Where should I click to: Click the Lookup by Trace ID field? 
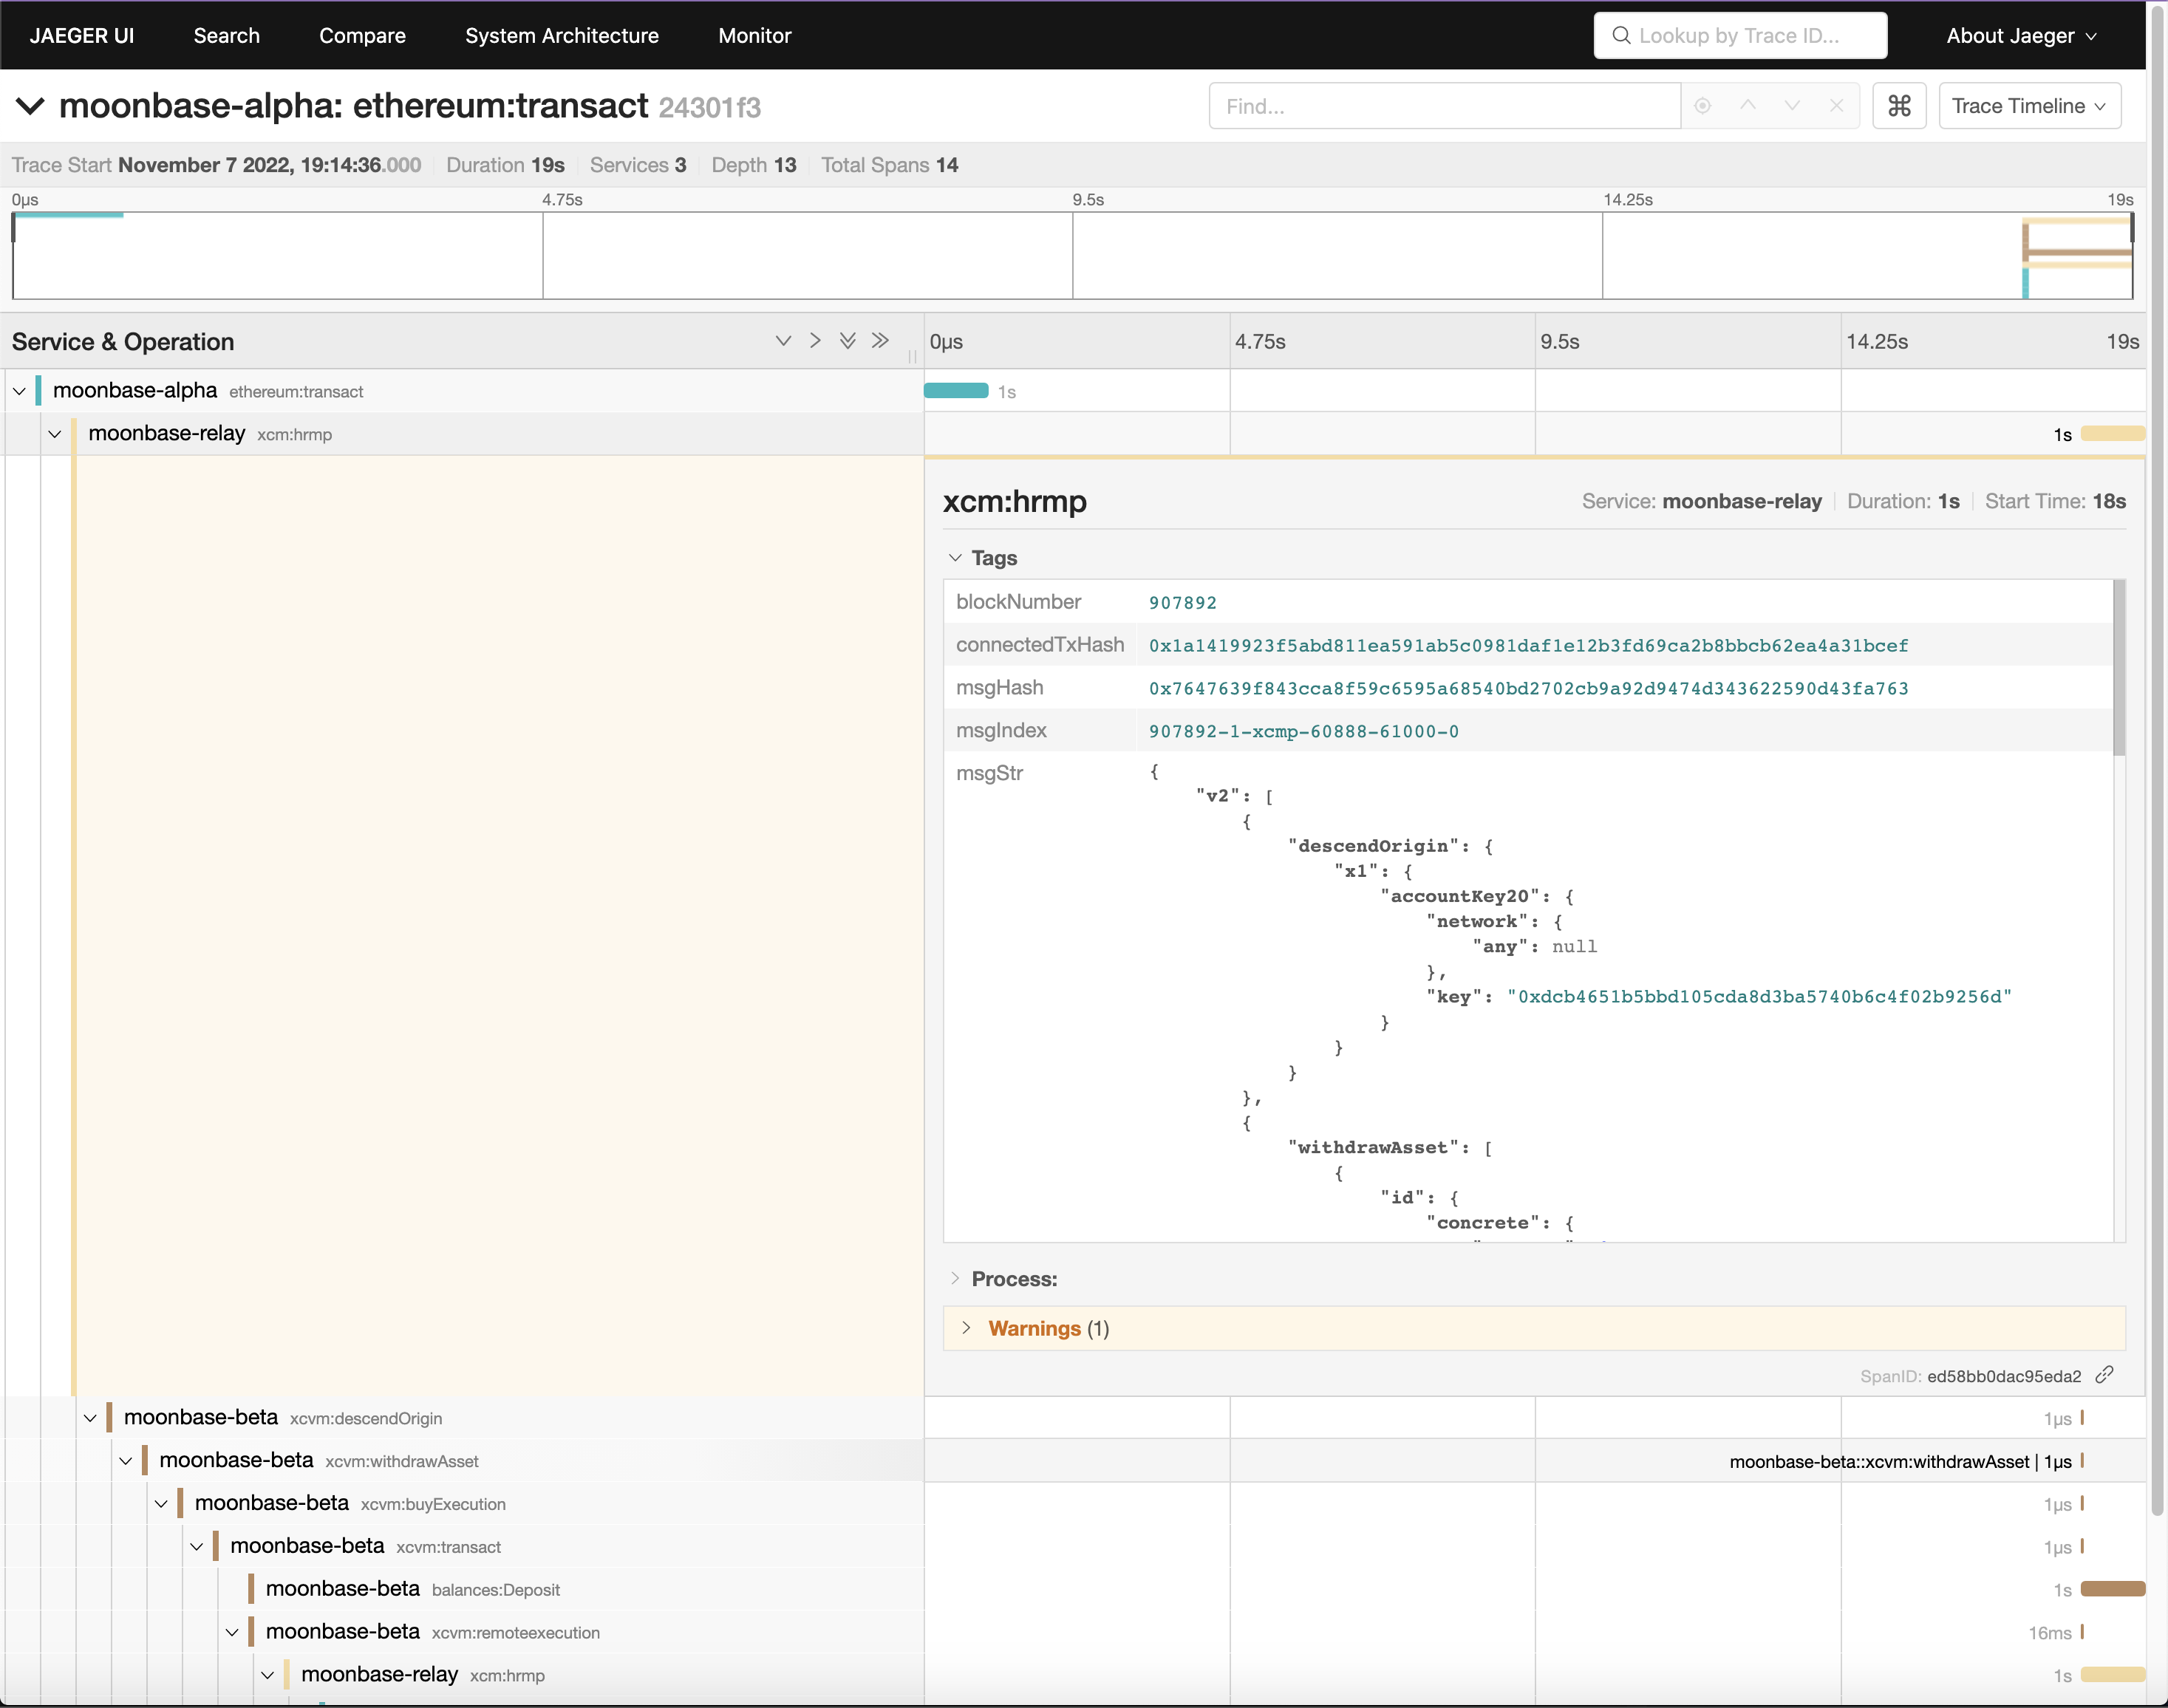click(x=1741, y=36)
